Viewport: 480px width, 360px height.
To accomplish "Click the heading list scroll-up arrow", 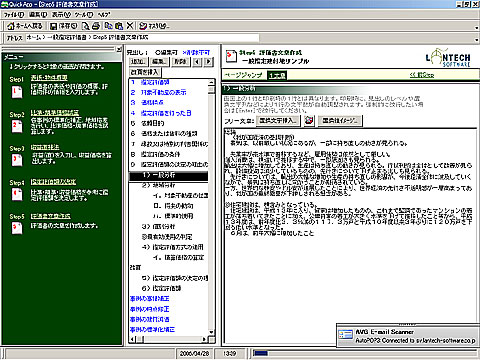I will pyautogui.click(x=211, y=83).
